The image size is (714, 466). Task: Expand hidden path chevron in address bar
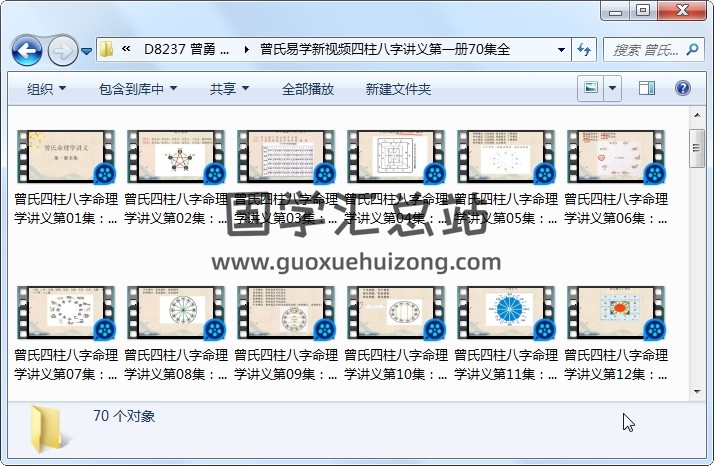126,49
